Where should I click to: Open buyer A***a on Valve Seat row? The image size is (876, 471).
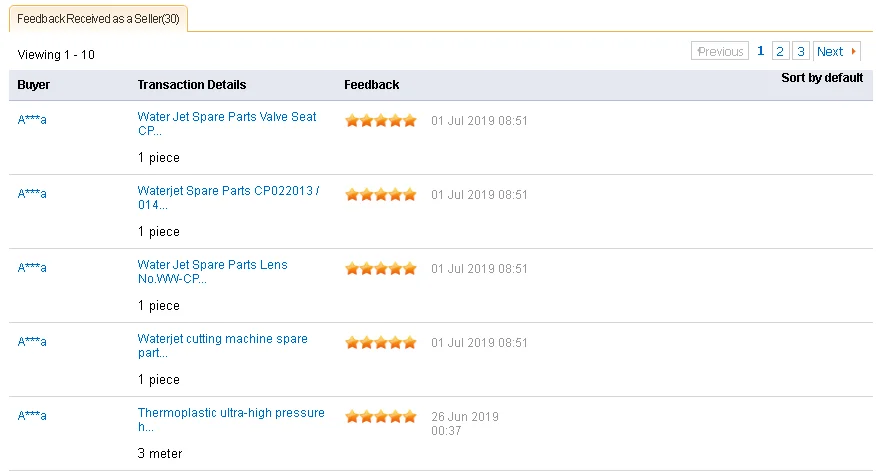coord(32,120)
